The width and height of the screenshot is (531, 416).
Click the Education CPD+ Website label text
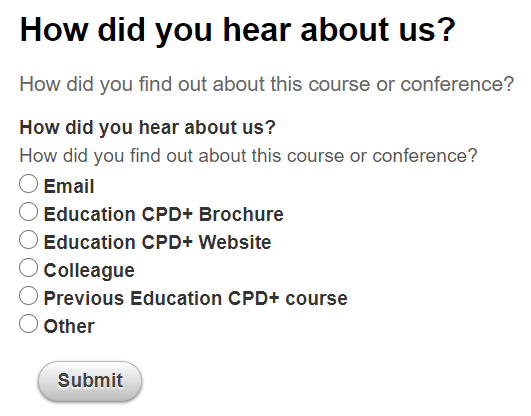pos(157,243)
